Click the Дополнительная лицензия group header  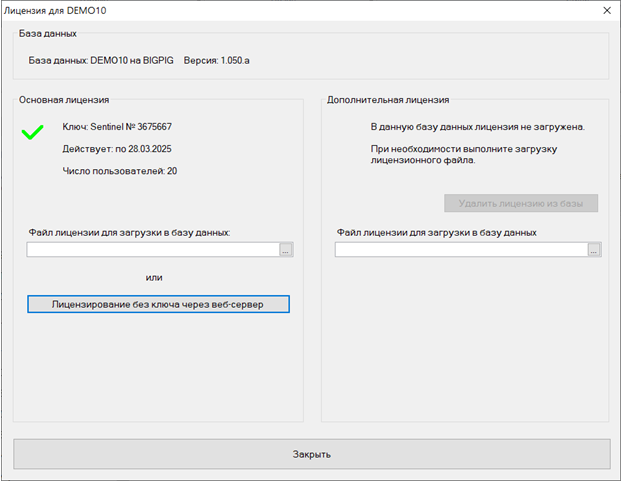(x=388, y=100)
